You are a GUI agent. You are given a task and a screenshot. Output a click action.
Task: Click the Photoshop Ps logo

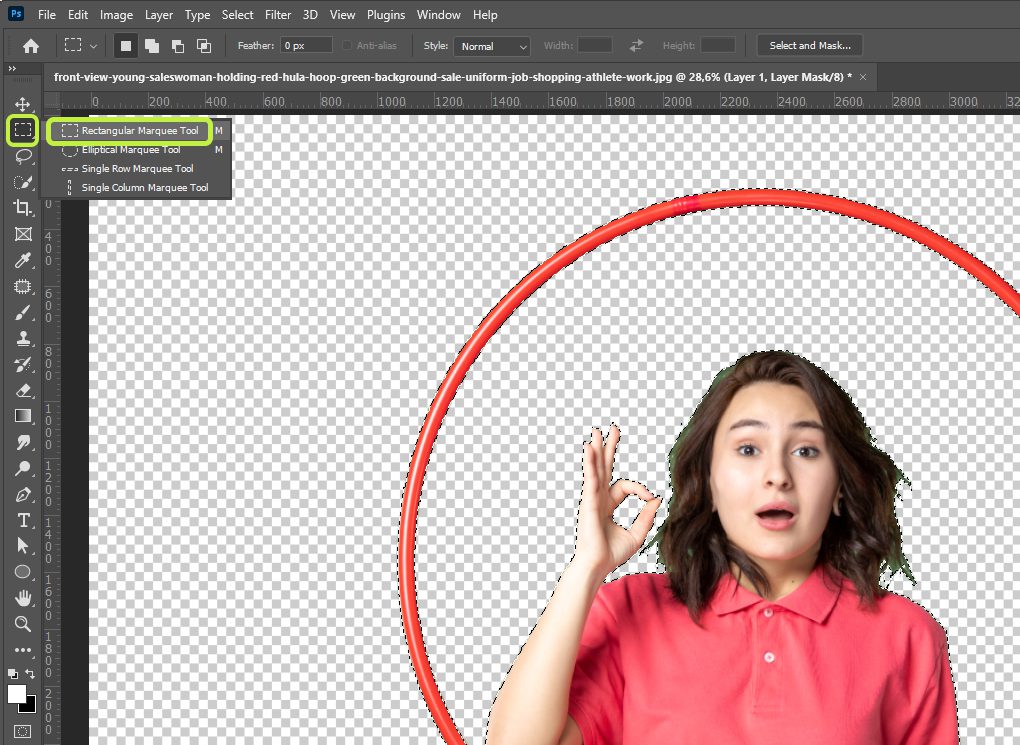(x=16, y=13)
